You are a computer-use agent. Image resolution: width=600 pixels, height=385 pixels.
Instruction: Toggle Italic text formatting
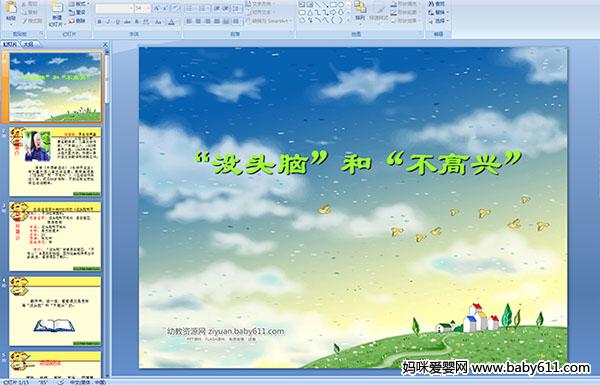pyautogui.click(x=108, y=22)
